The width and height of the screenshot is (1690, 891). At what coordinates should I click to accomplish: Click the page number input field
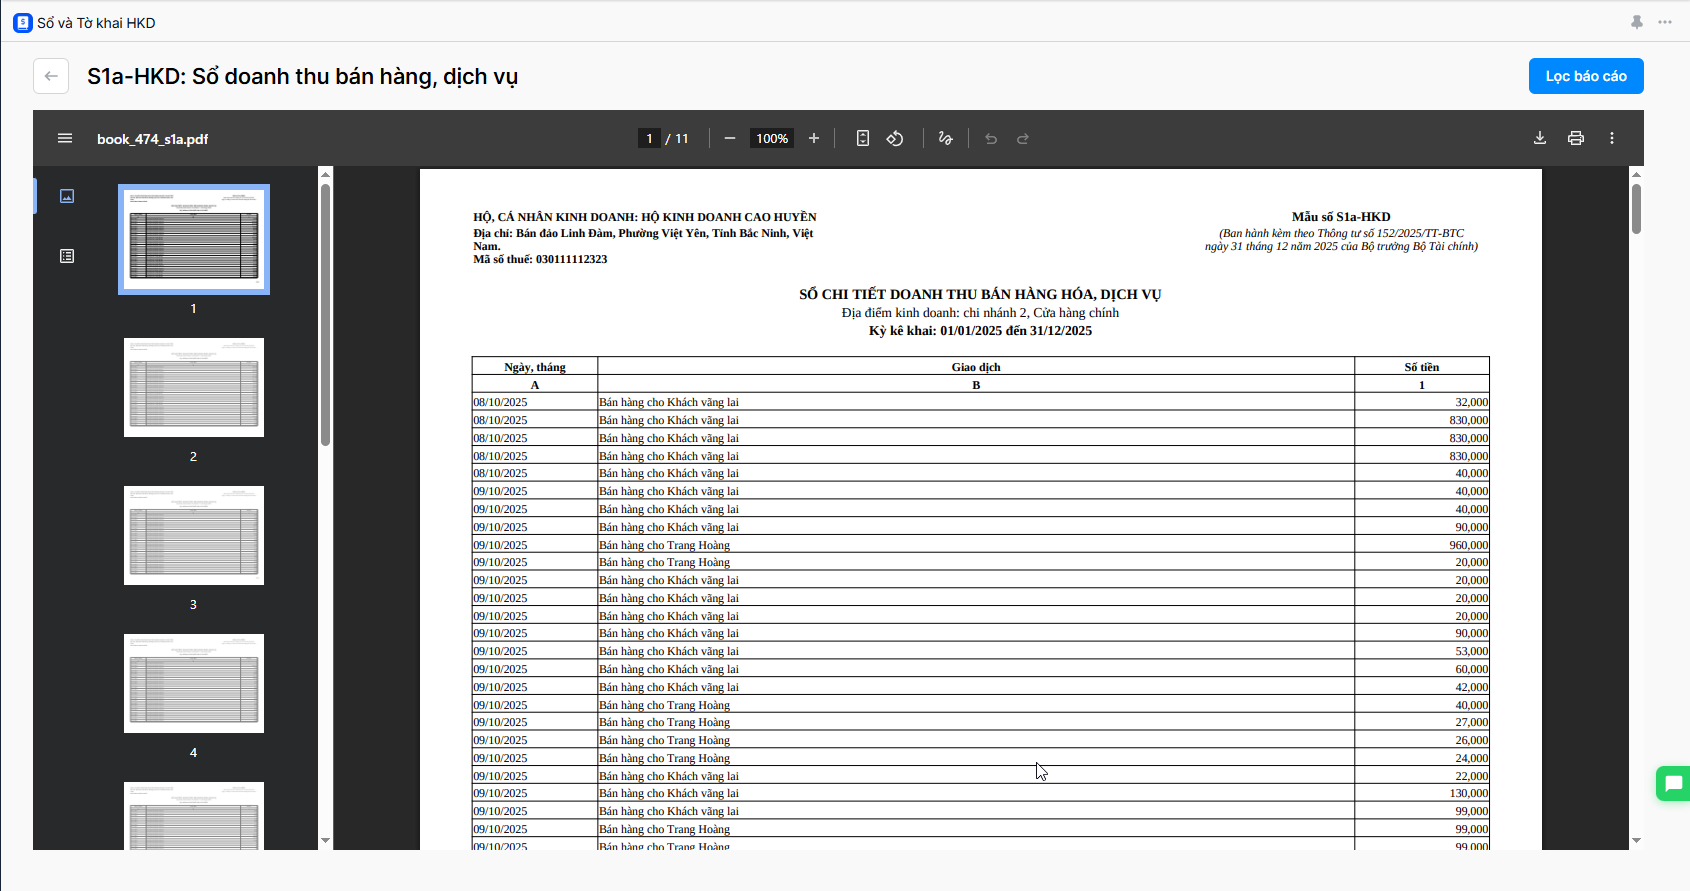649,139
